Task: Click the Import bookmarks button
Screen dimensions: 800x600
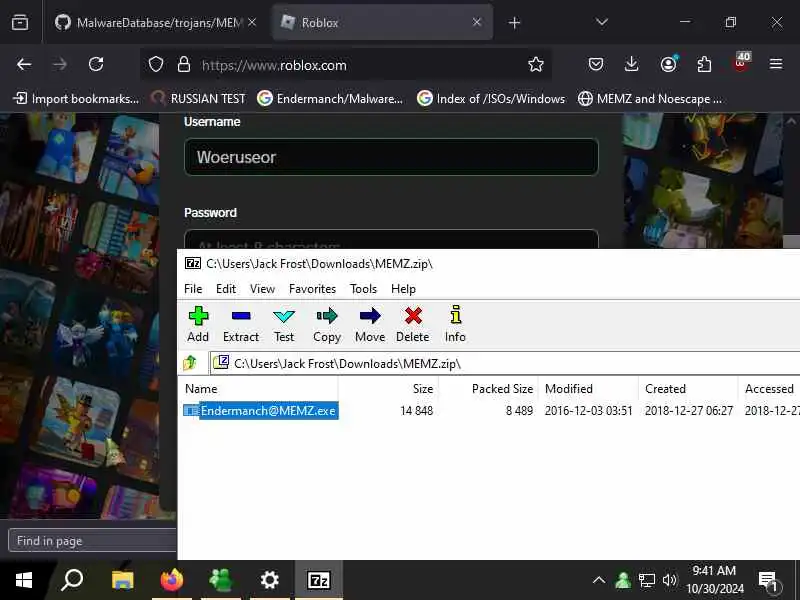Action: pos(76,98)
